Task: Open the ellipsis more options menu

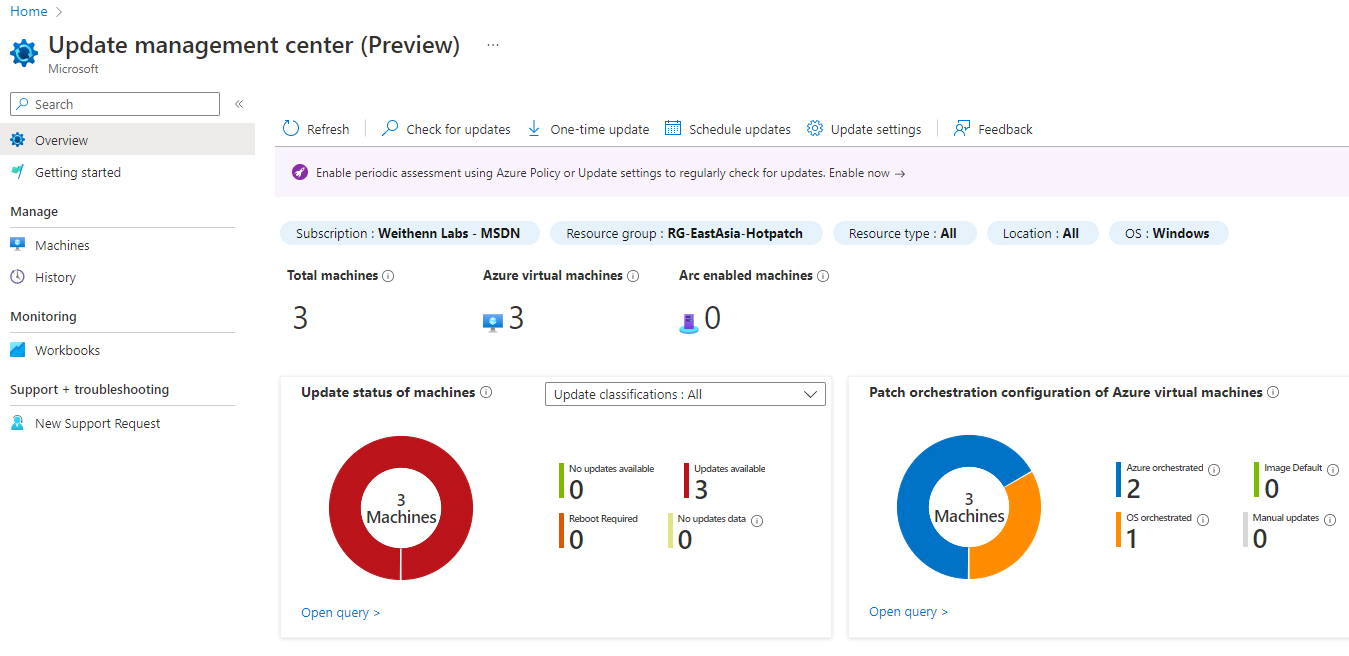Action: click(x=492, y=45)
